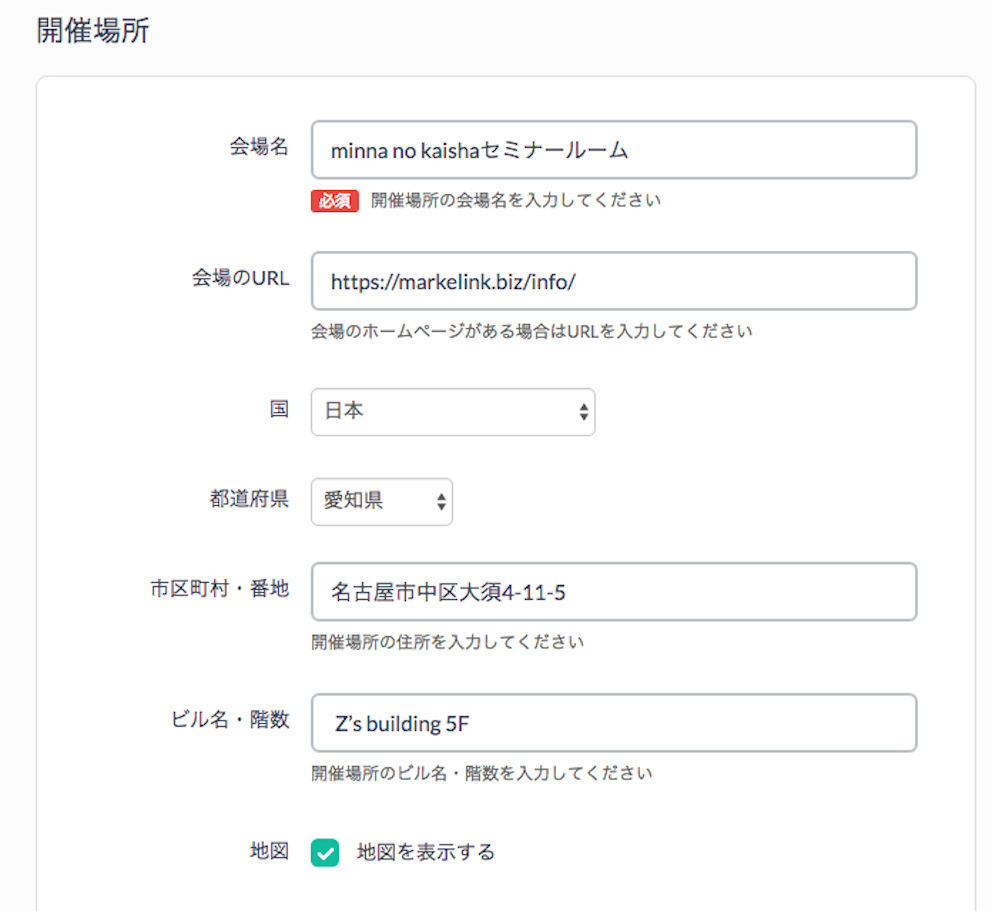Click the red 必須 badge

click(335, 201)
